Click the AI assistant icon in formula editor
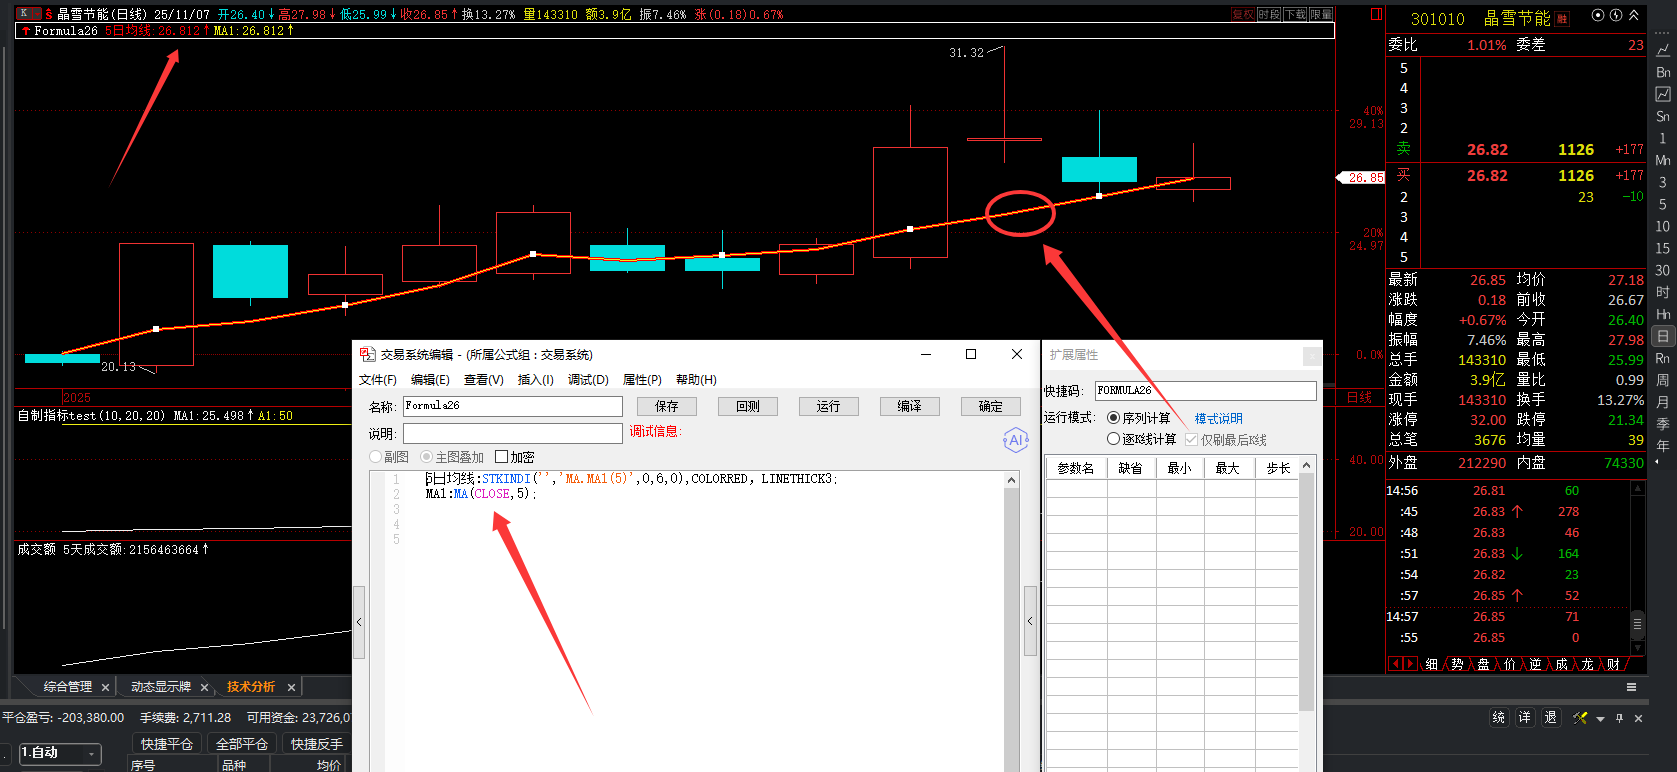 point(1015,440)
